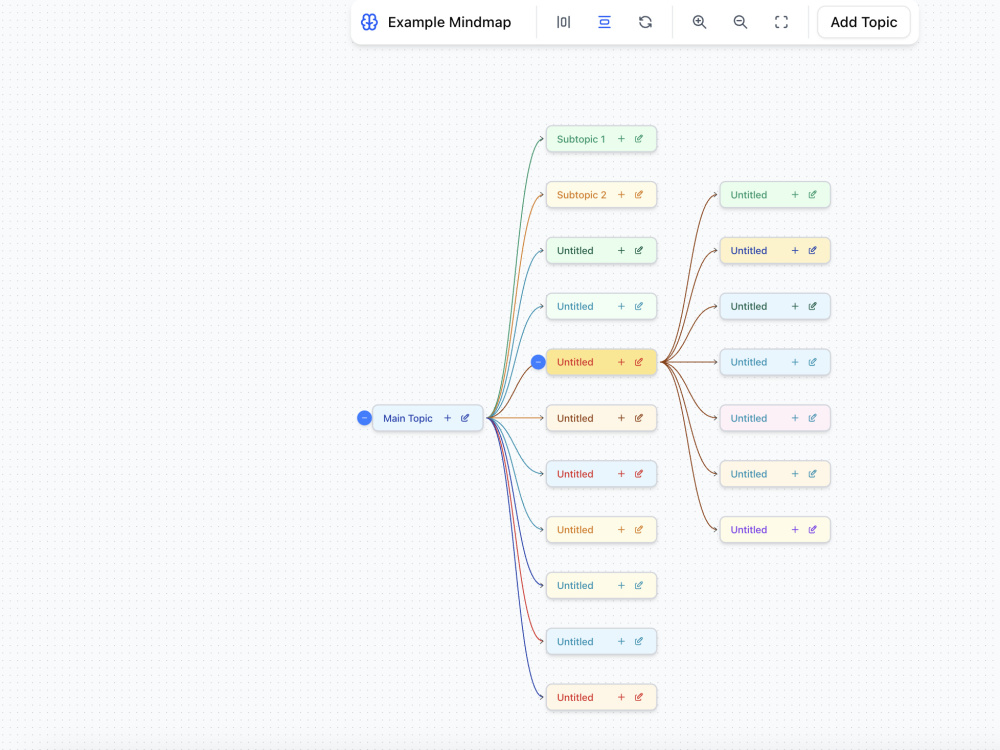Add child to pink-background Untitled node
Screen dimensions: 1000x750
tap(795, 418)
